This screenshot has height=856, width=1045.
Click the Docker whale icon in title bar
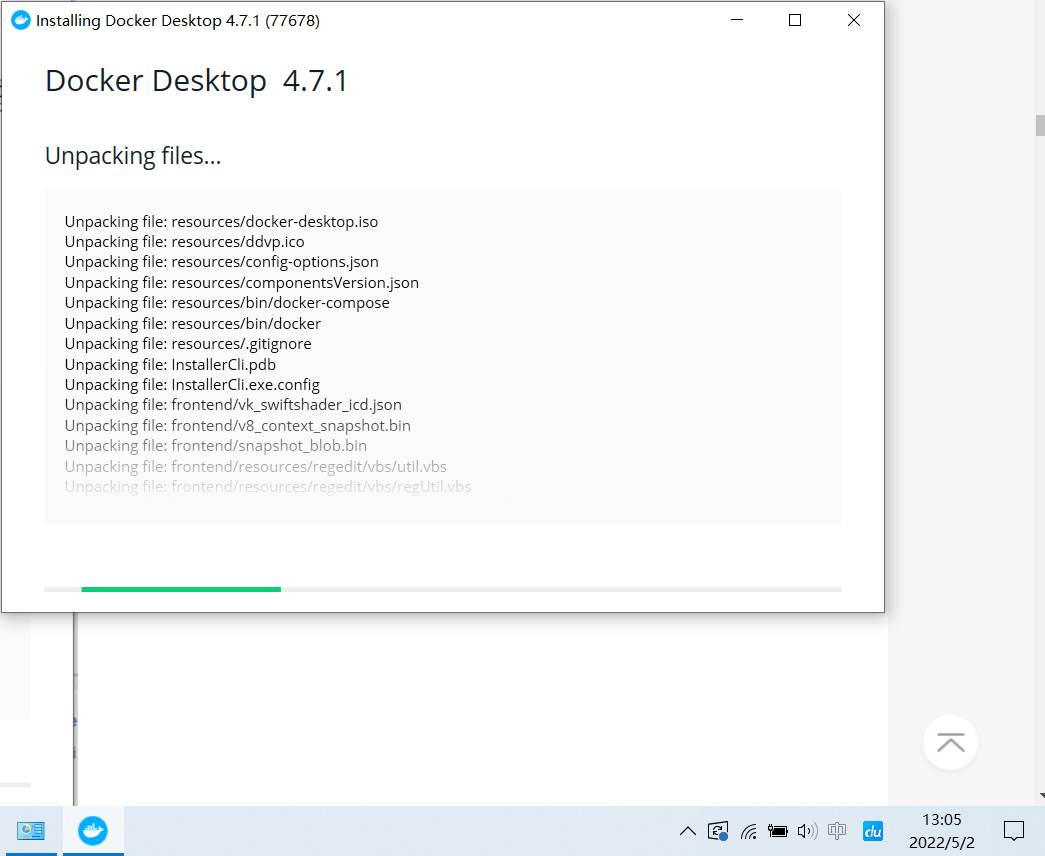21,21
